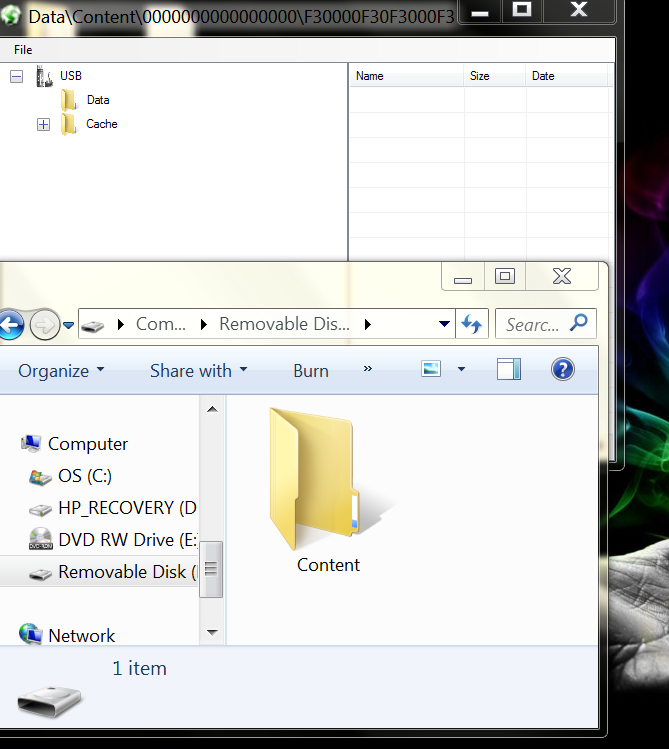Viewport: 669px width, 749px height.
Task: Open the Organize dropdown menu
Action: pos(61,370)
